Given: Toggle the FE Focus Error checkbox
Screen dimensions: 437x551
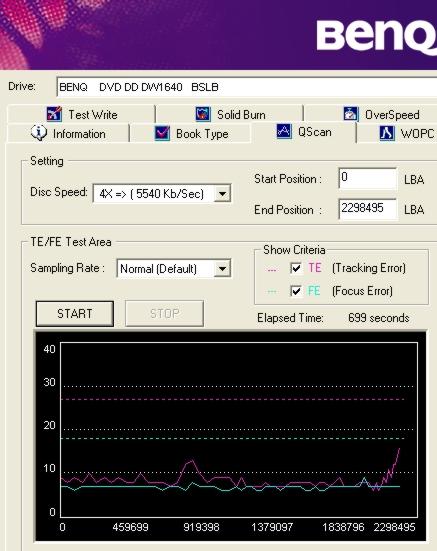Looking at the screenshot, I should tap(296, 291).
